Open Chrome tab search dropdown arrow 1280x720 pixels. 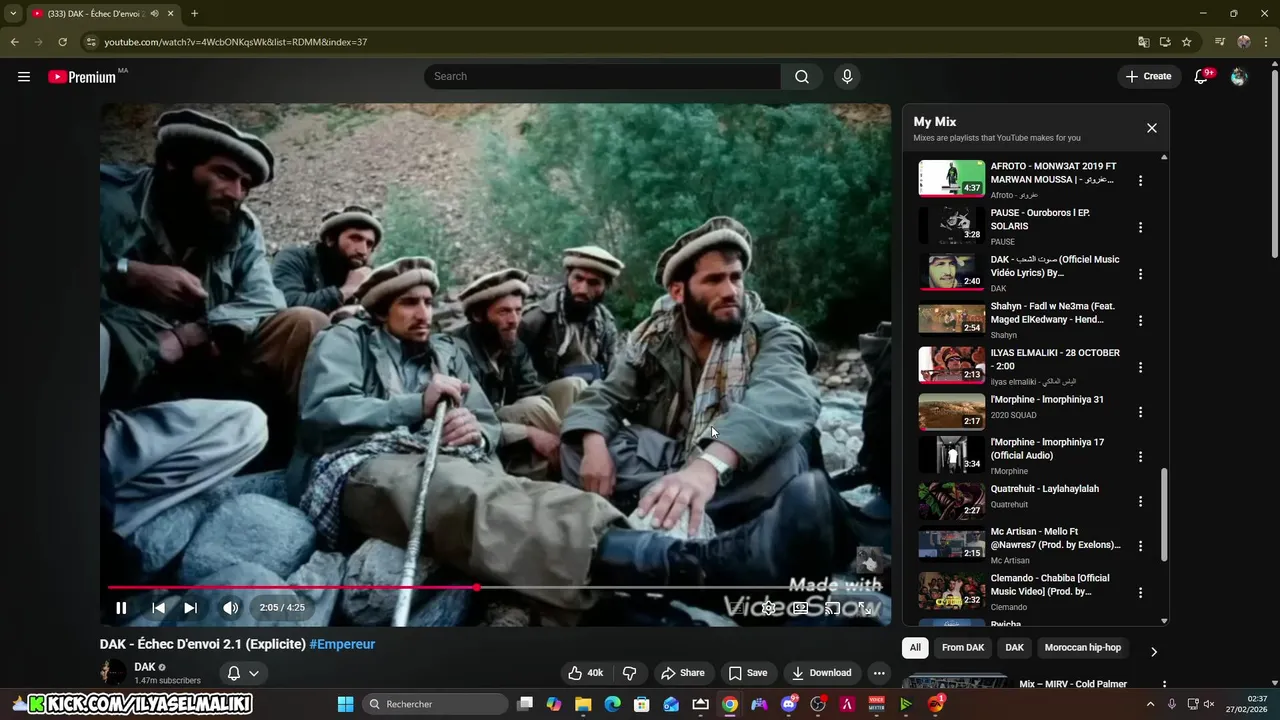13,13
